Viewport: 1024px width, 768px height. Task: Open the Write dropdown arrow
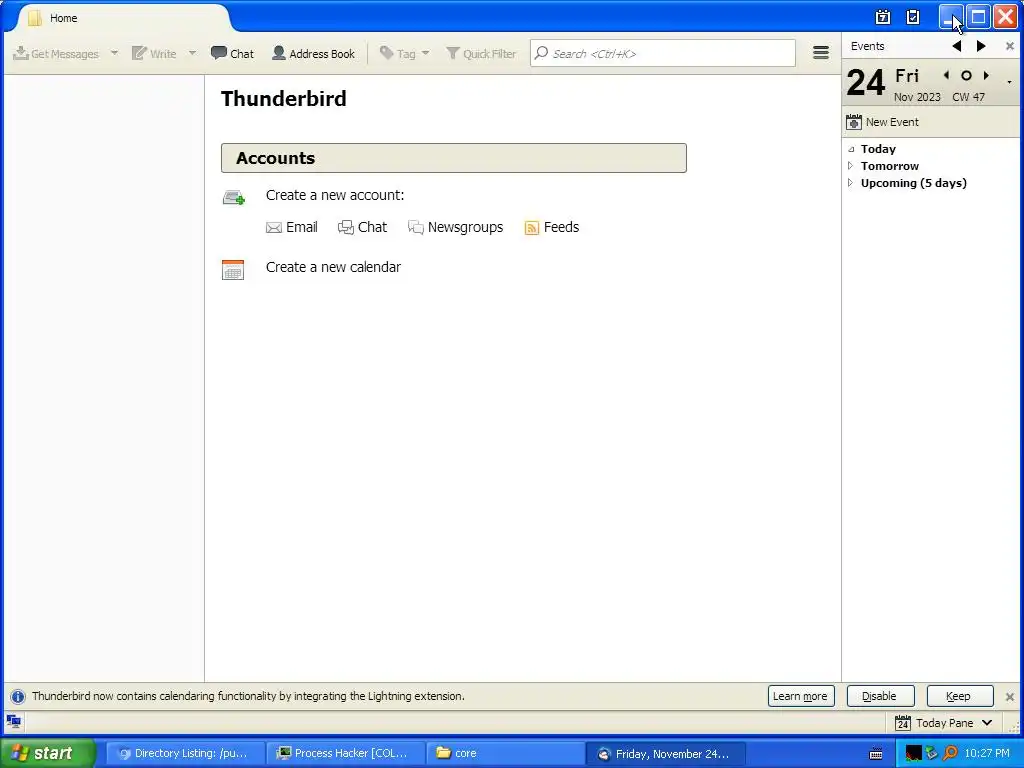193,53
